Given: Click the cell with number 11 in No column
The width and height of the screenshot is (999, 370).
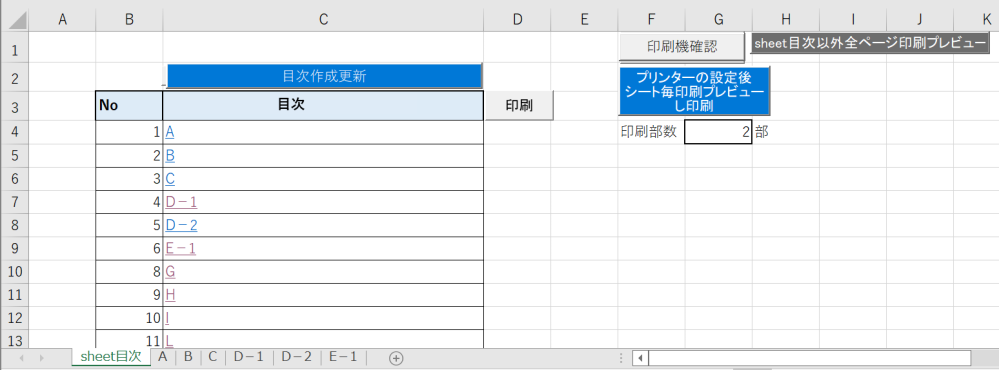Looking at the screenshot, I should tap(129, 340).
